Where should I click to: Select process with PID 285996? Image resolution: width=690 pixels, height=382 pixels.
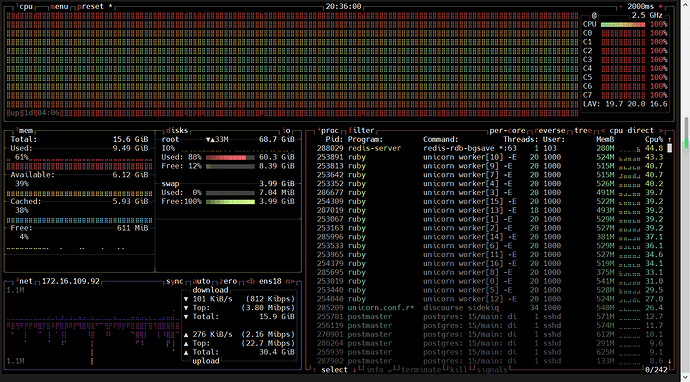point(490,237)
